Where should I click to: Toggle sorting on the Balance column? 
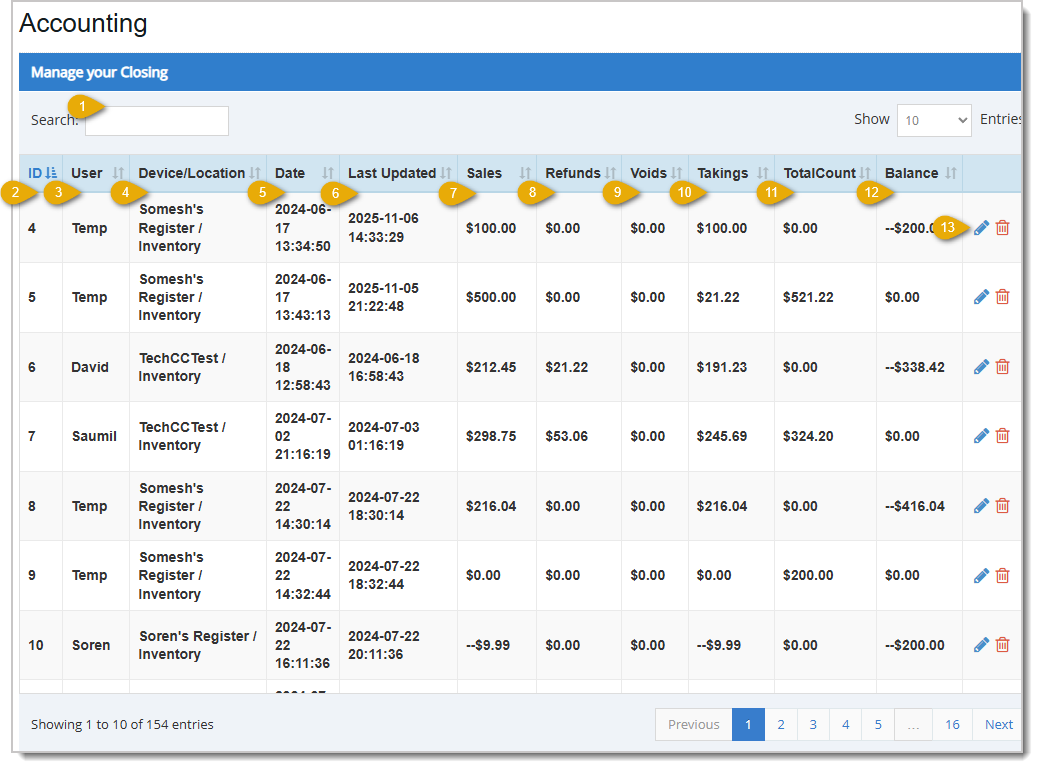click(x=911, y=172)
